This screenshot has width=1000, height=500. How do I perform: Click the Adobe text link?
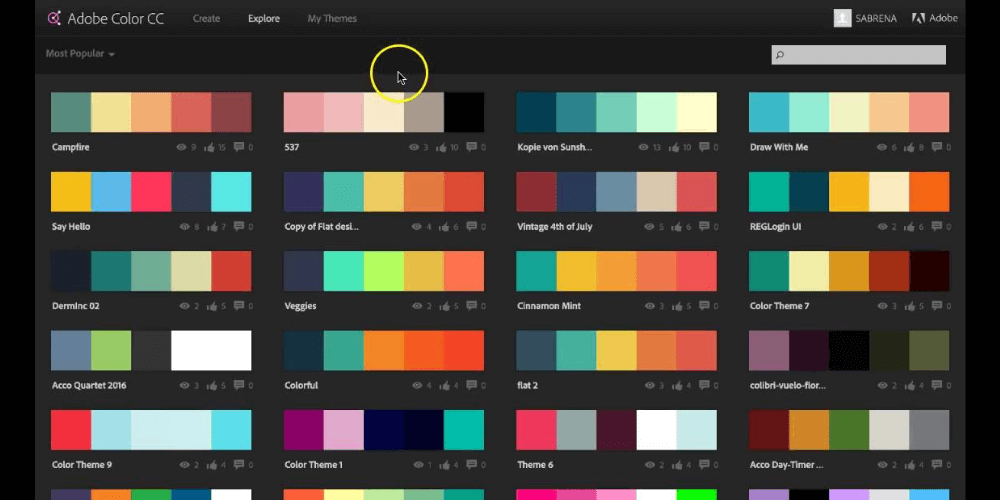(943, 18)
